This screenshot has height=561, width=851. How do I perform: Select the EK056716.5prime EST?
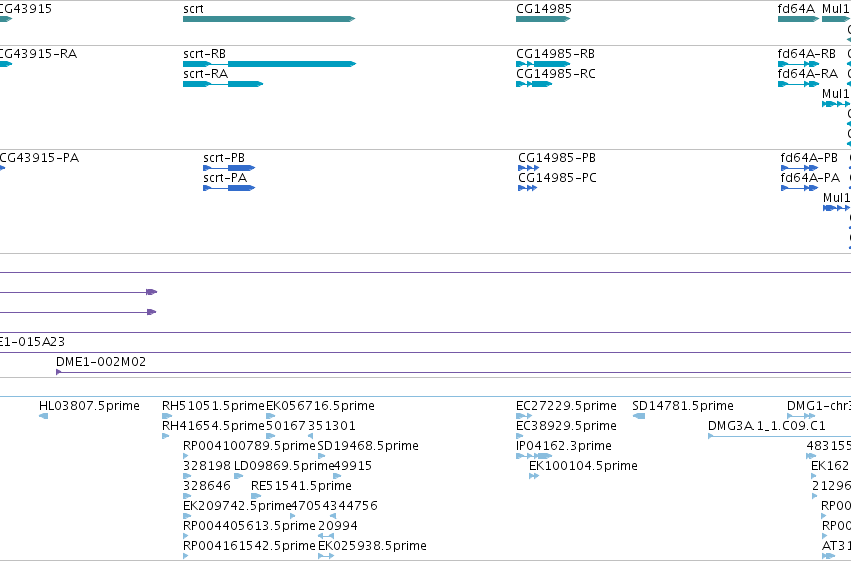coord(270,416)
